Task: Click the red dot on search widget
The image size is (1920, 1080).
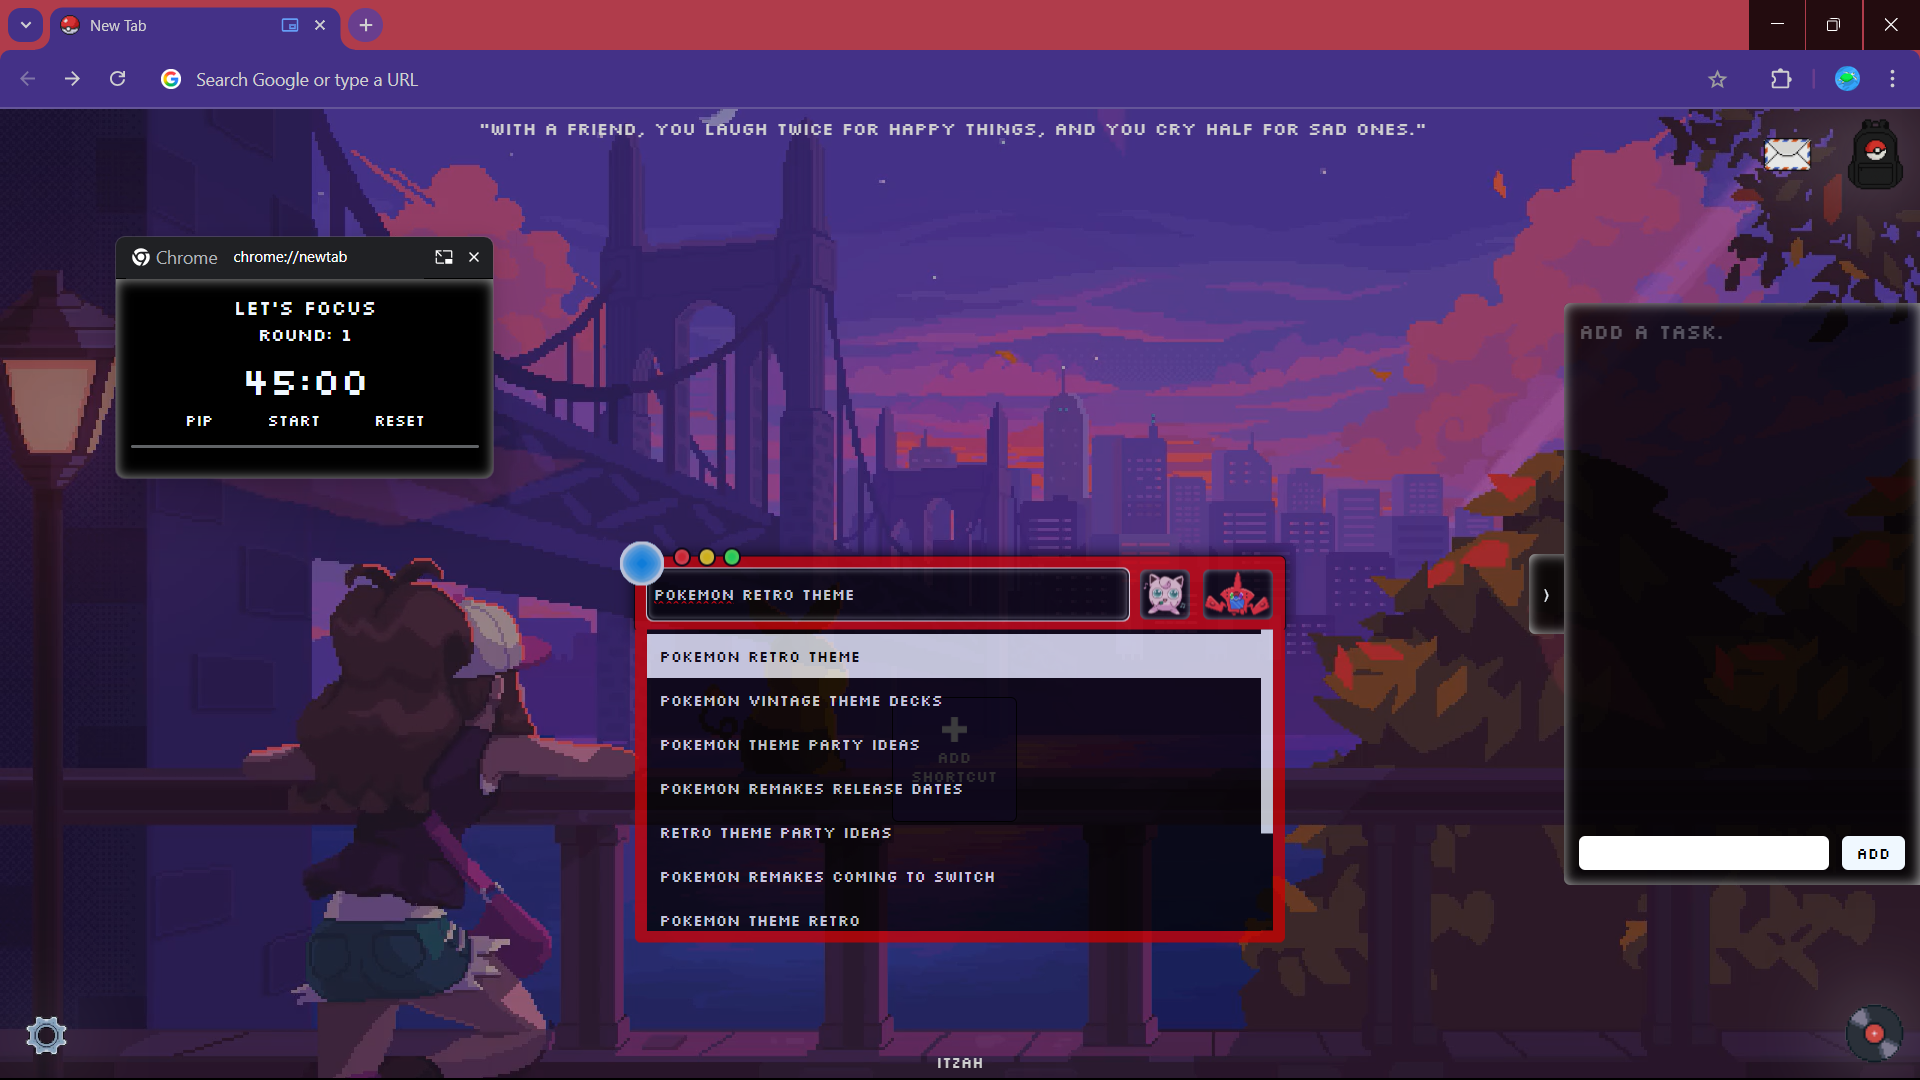Action: [x=682, y=557]
